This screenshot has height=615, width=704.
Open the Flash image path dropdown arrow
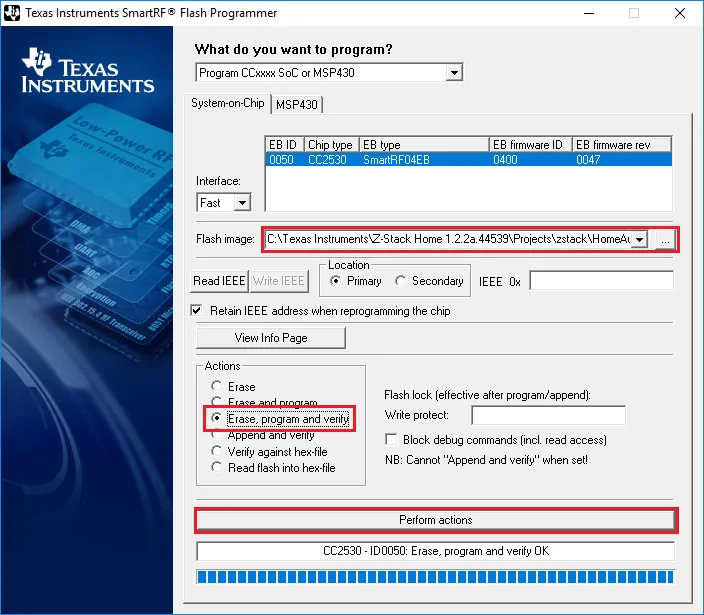639,240
